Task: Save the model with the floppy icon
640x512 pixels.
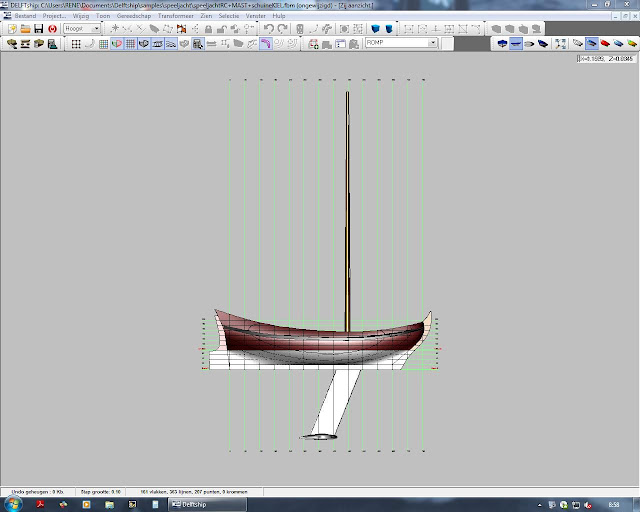Action: pyautogui.click(x=39, y=29)
